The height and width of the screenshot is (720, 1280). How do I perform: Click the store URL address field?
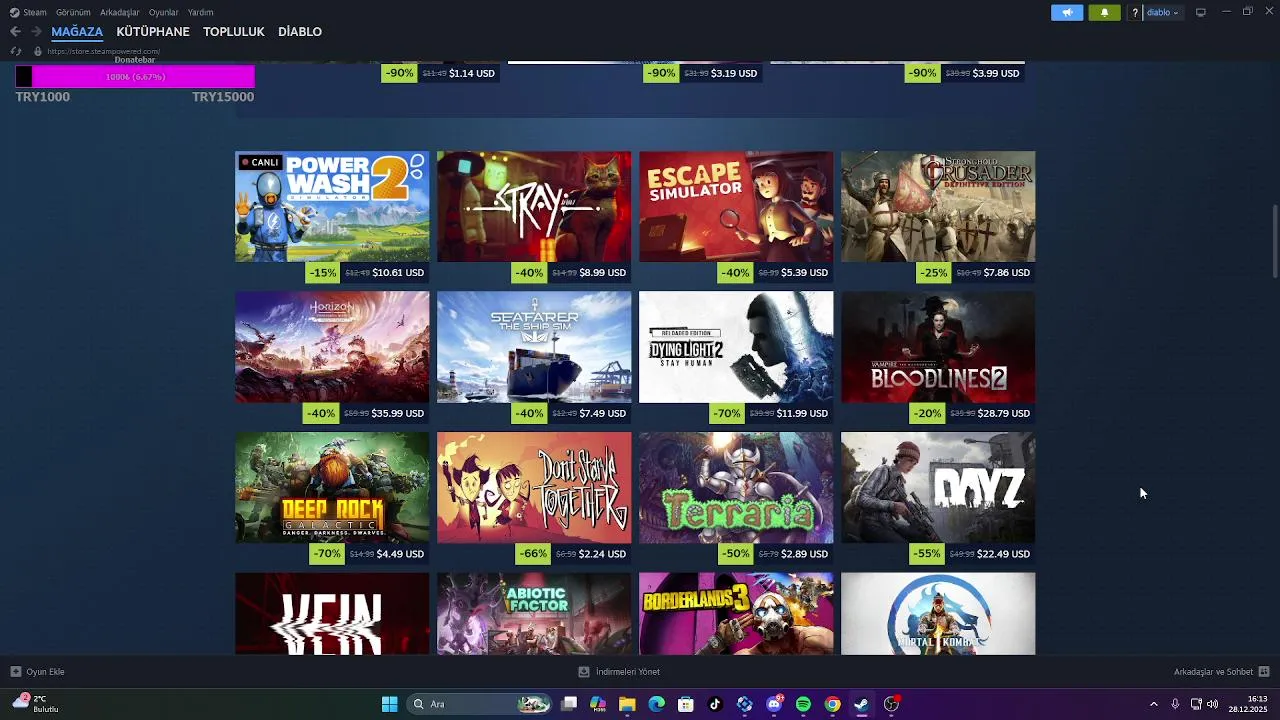[x=103, y=51]
